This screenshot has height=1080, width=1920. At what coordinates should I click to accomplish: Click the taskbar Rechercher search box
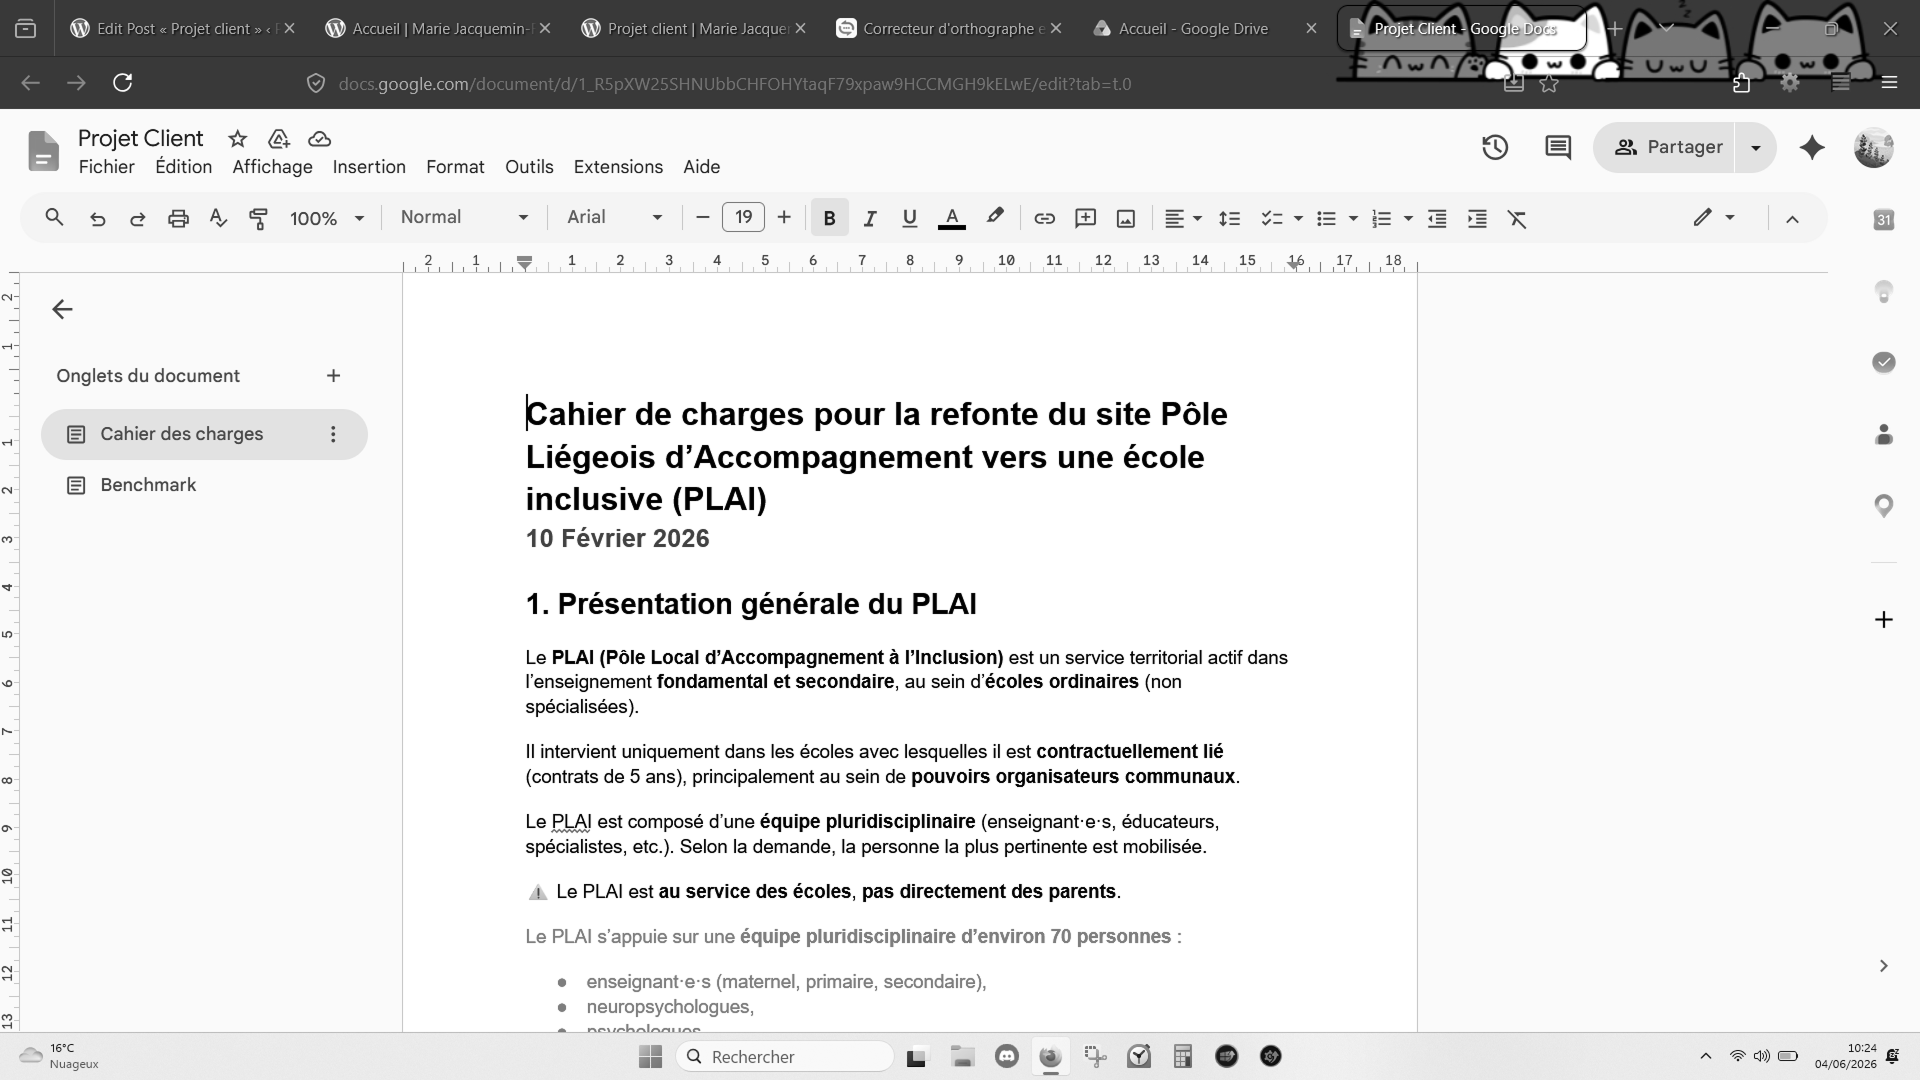click(785, 1057)
